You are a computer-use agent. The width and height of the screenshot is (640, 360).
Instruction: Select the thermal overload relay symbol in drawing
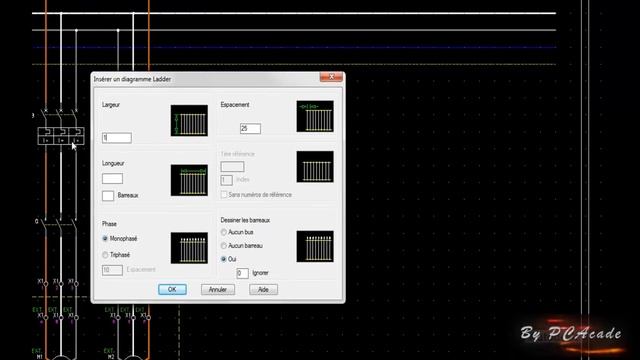coord(61,136)
